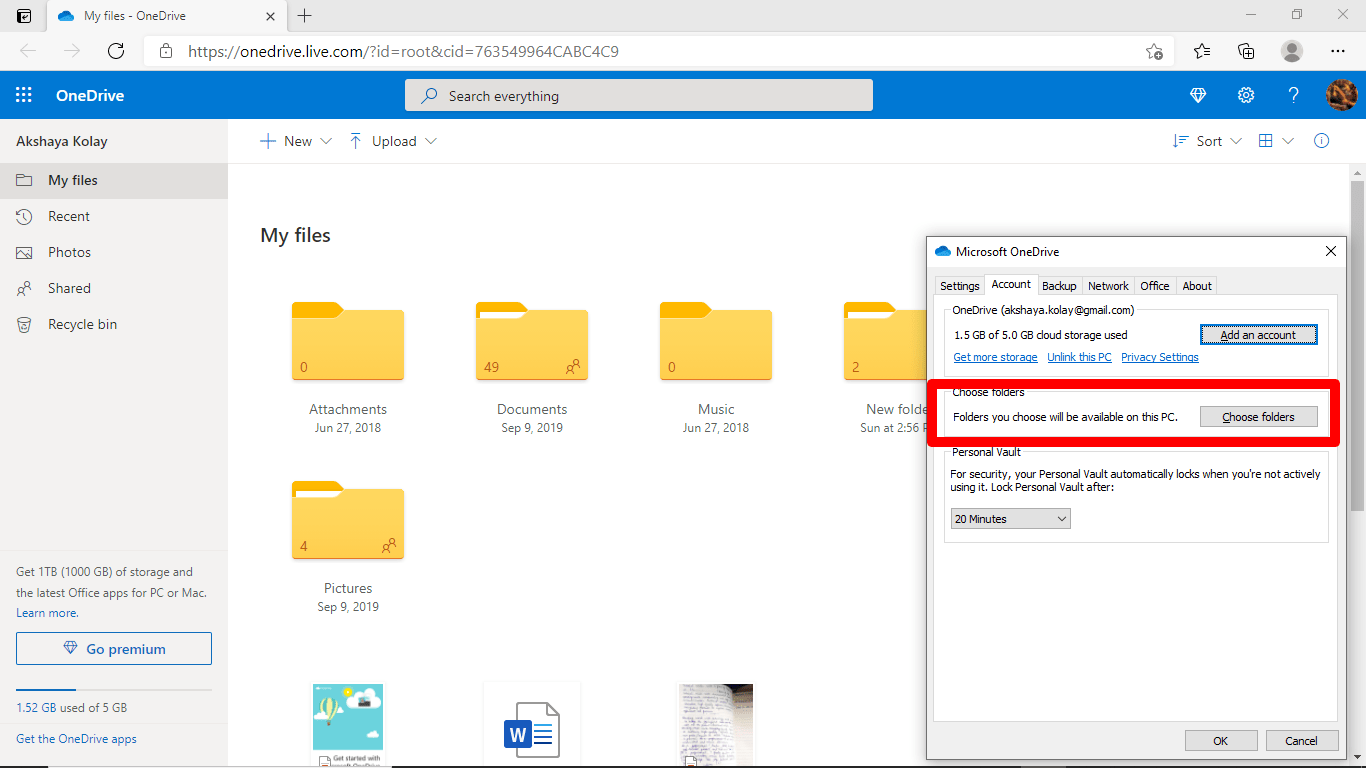Open Shared in the sidebar
This screenshot has width=1366, height=768.
[x=114, y=288]
